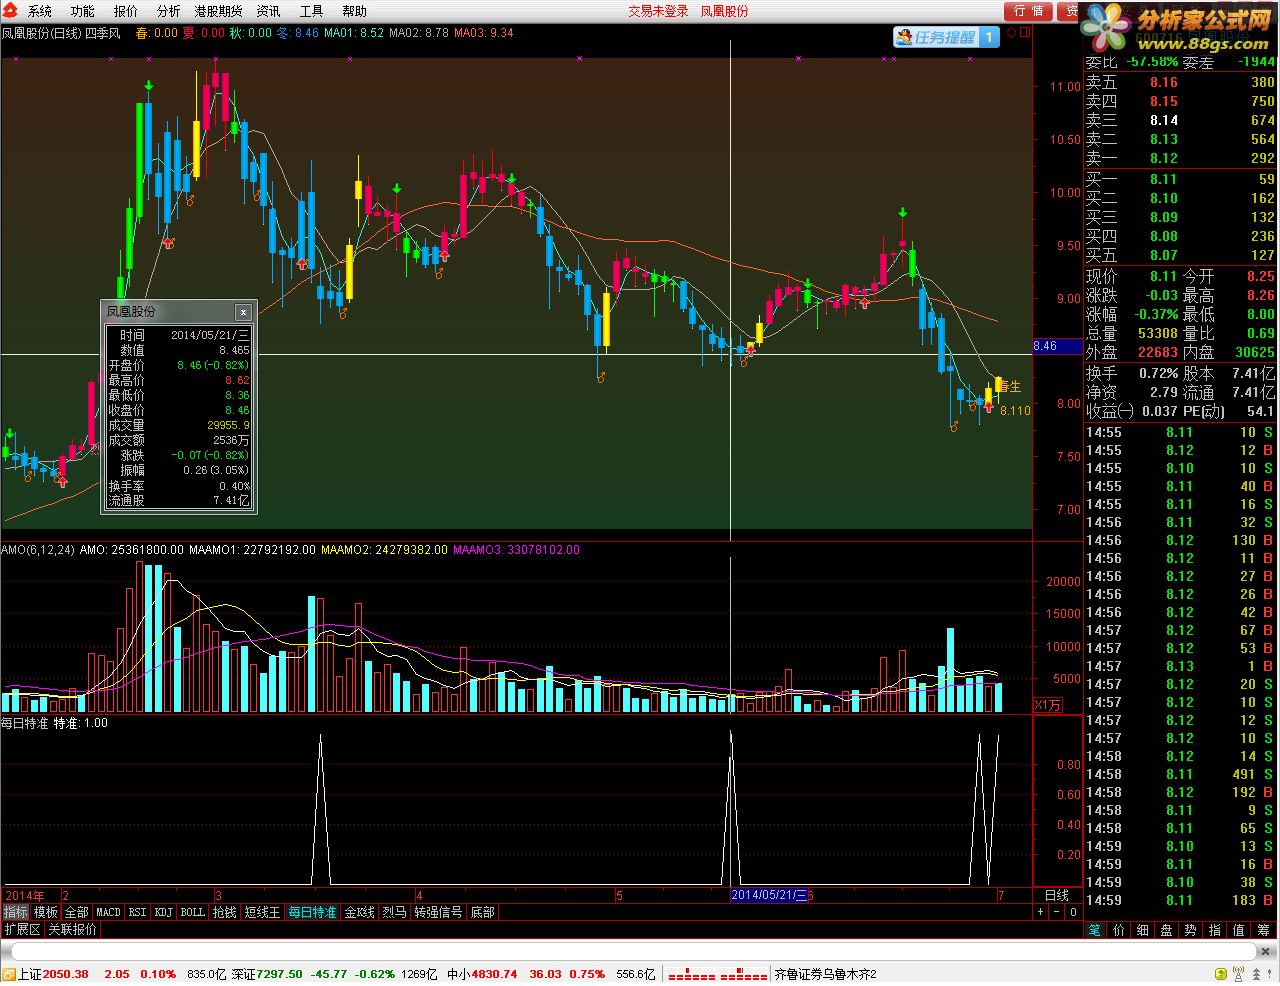The height and width of the screenshot is (986, 1280).
Task: Click the 2014年 year label on time axis
Action: 25,895
